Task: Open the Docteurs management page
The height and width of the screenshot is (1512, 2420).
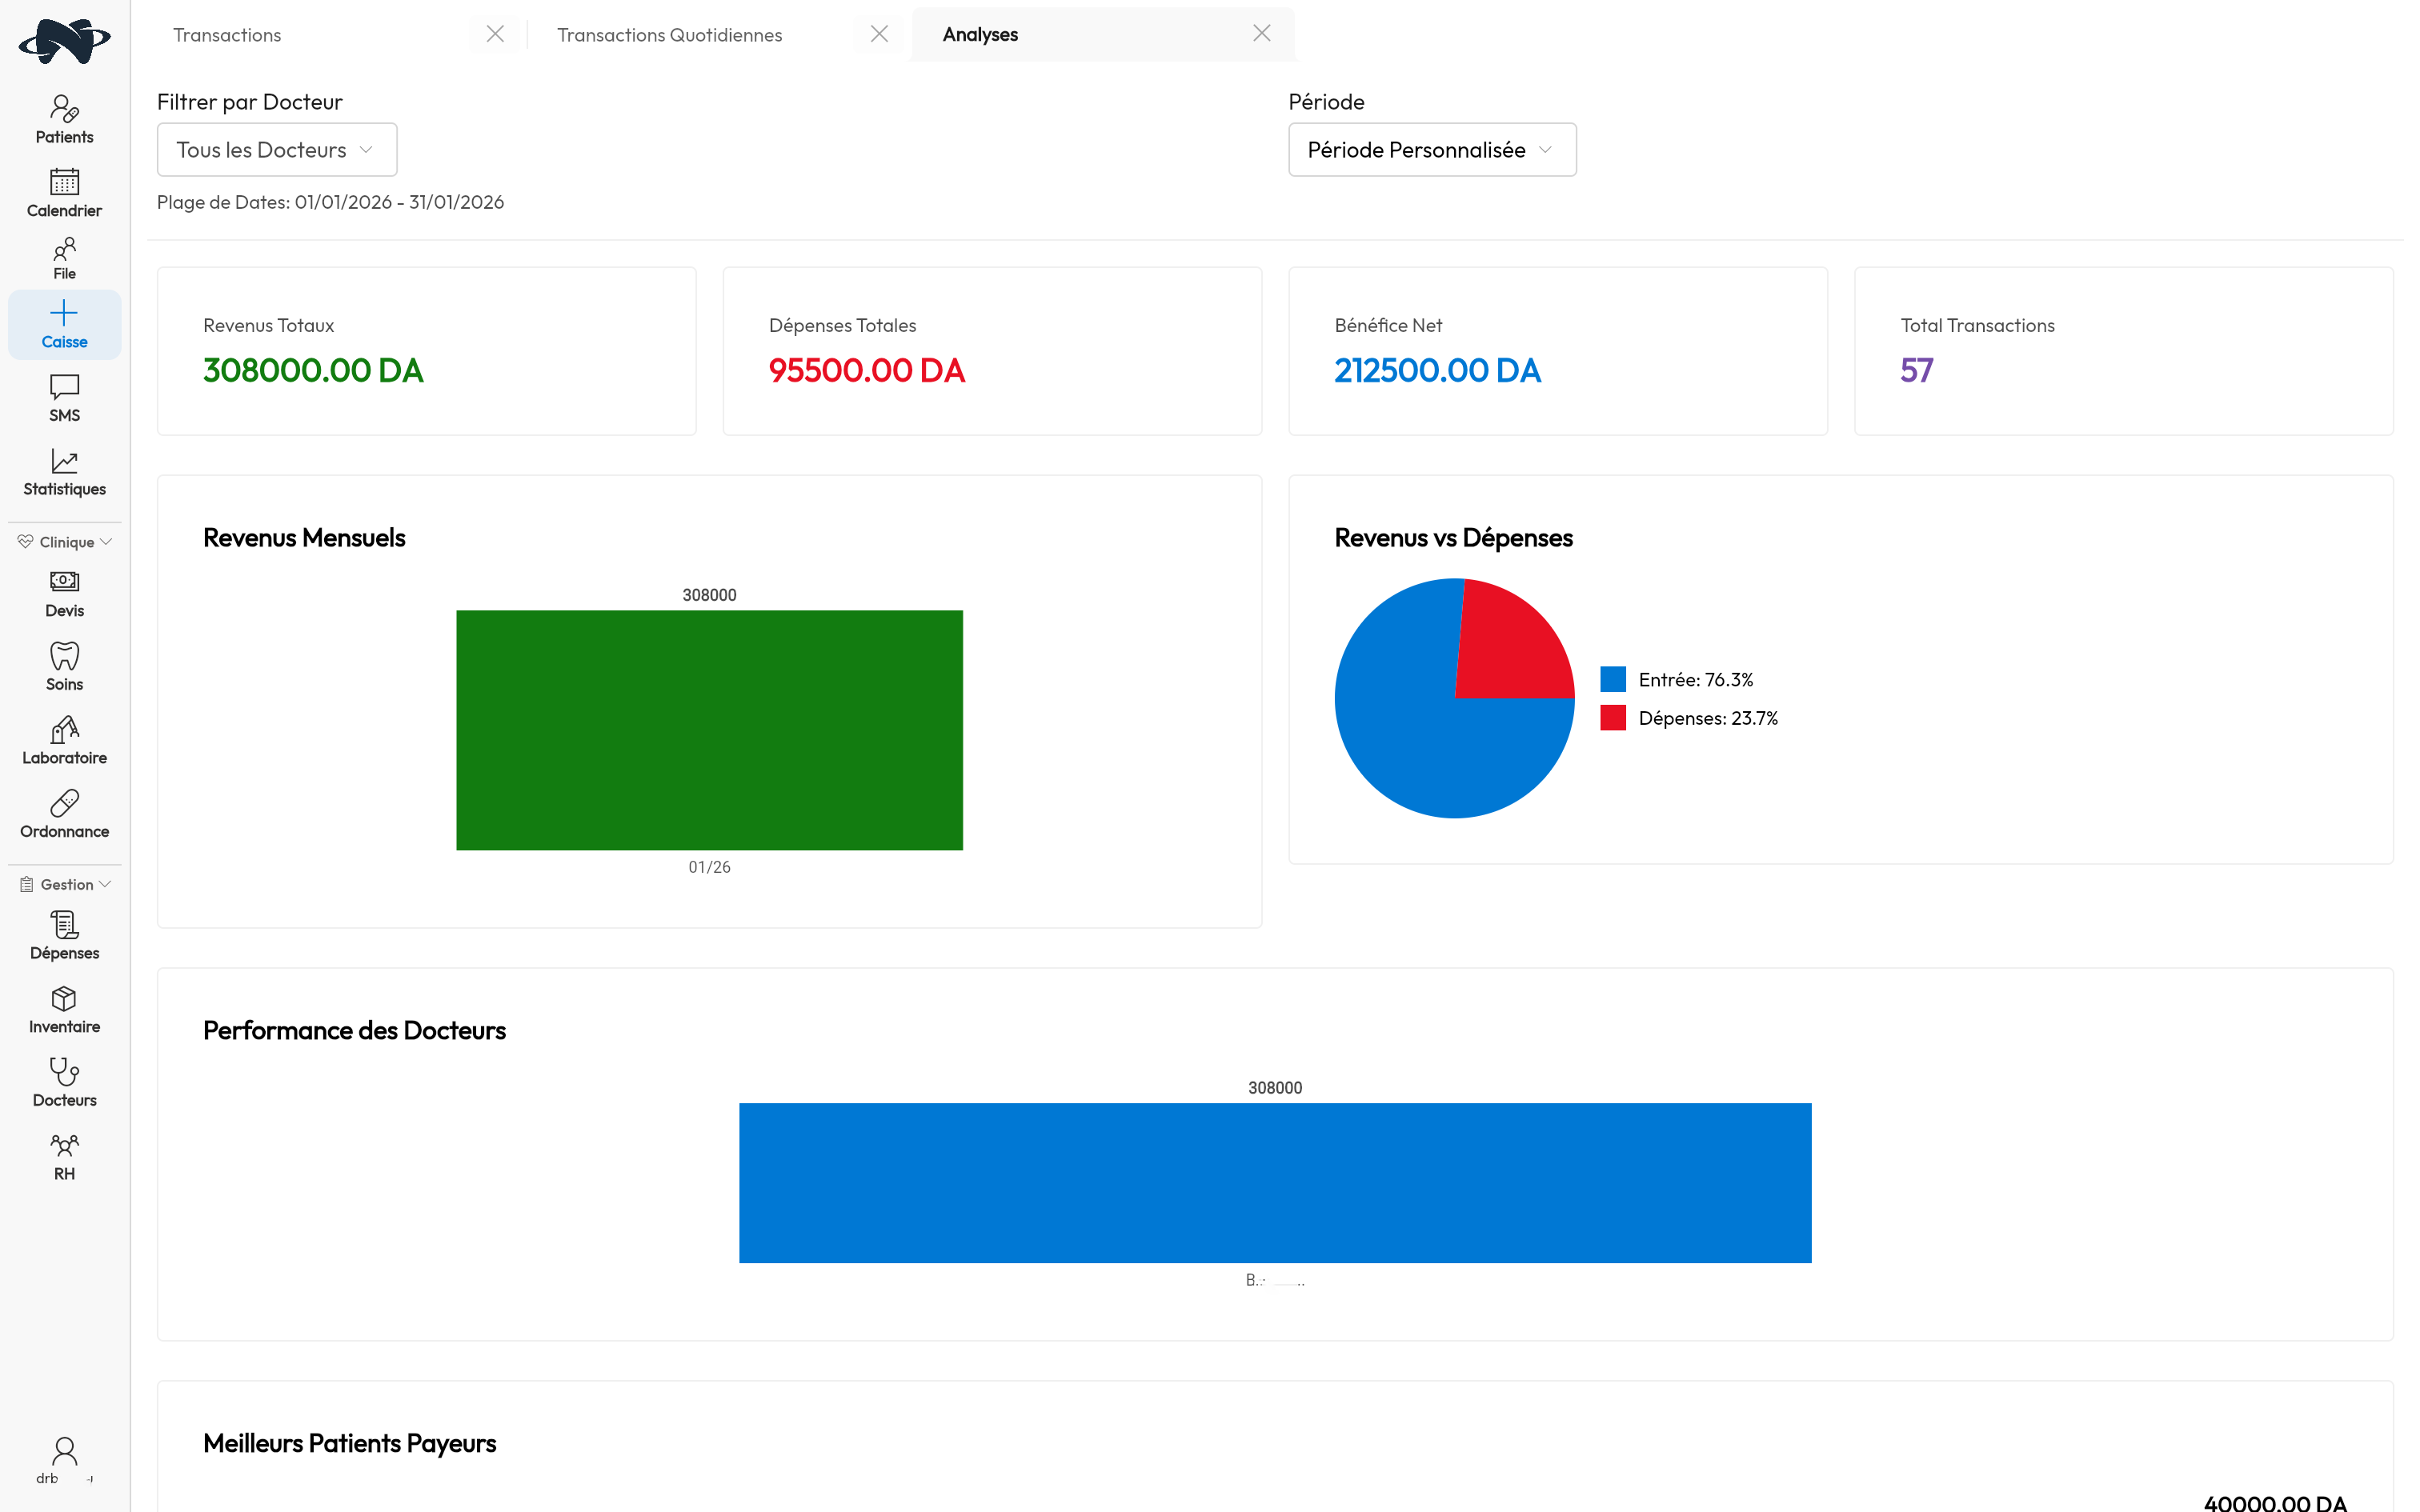Action: (64, 1082)
